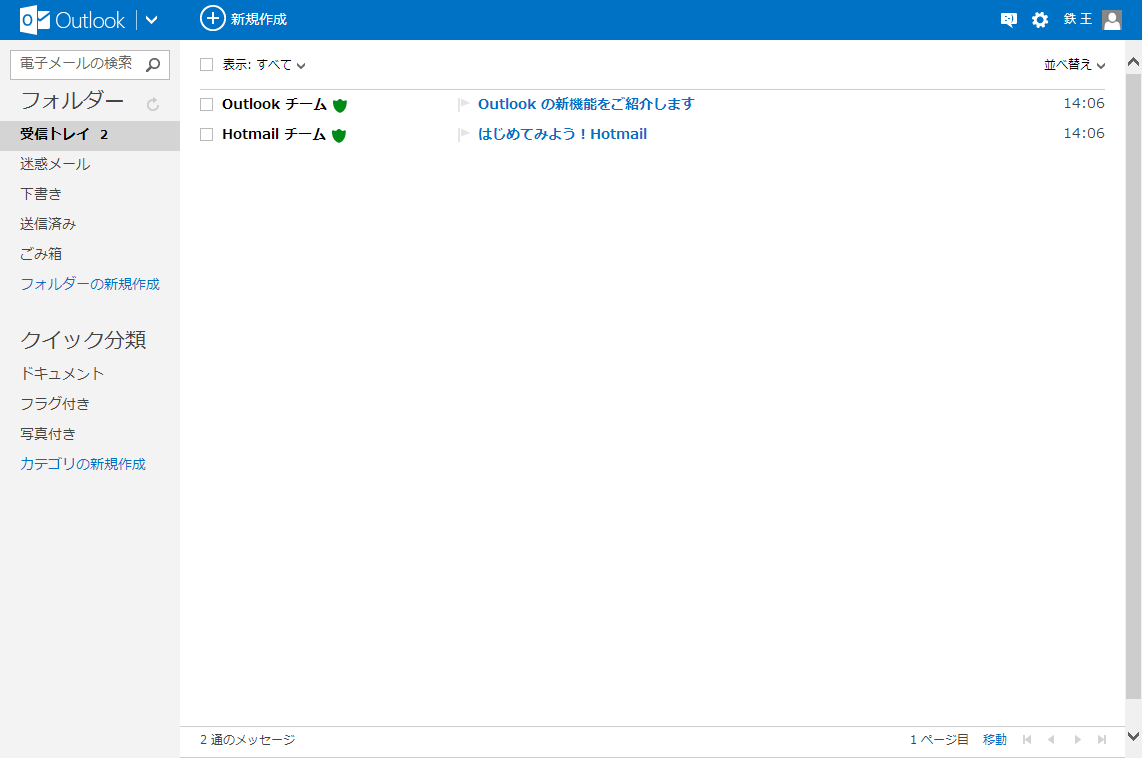Open the 下書き folder
Viewport: 1142px width, 758px height.
click(x=41, y=194)
